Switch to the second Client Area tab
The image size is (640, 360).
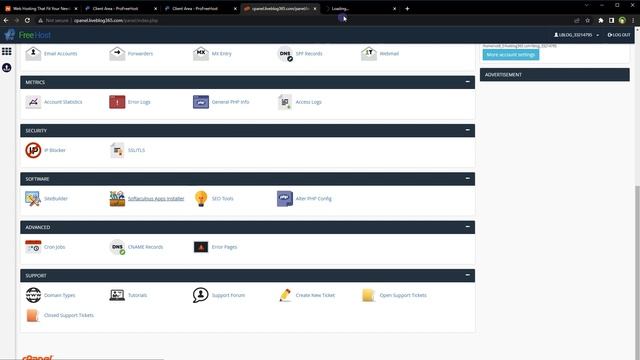point(200,9)
